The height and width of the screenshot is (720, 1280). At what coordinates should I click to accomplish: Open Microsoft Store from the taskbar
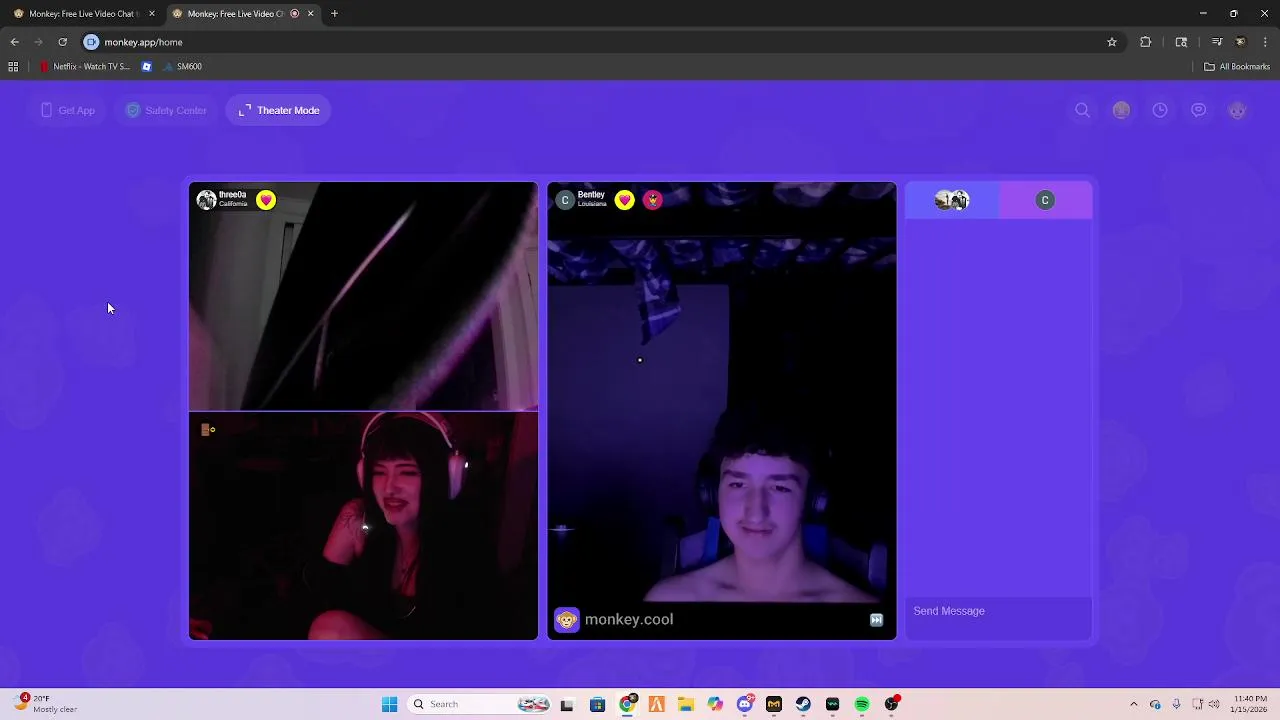(x=597, y=704)
